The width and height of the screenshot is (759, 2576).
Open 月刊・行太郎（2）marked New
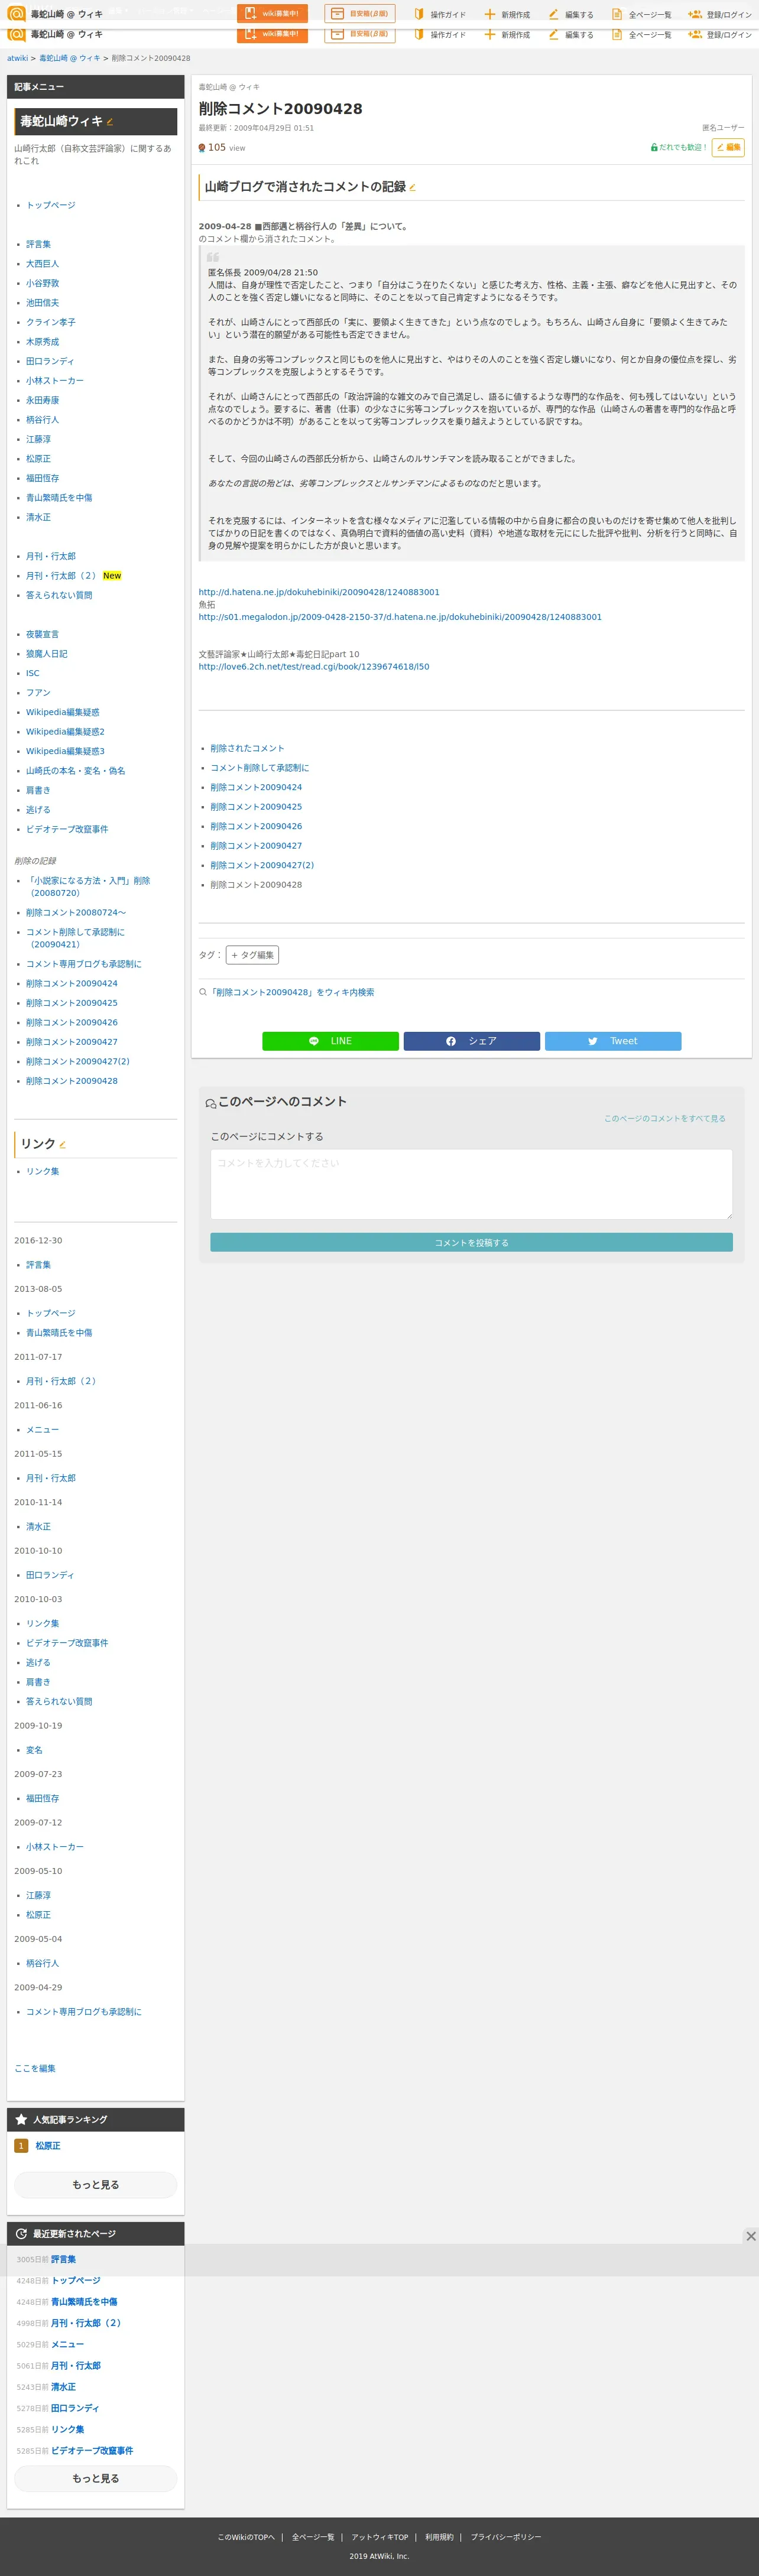pyautogui.click(x=61, y=576)
